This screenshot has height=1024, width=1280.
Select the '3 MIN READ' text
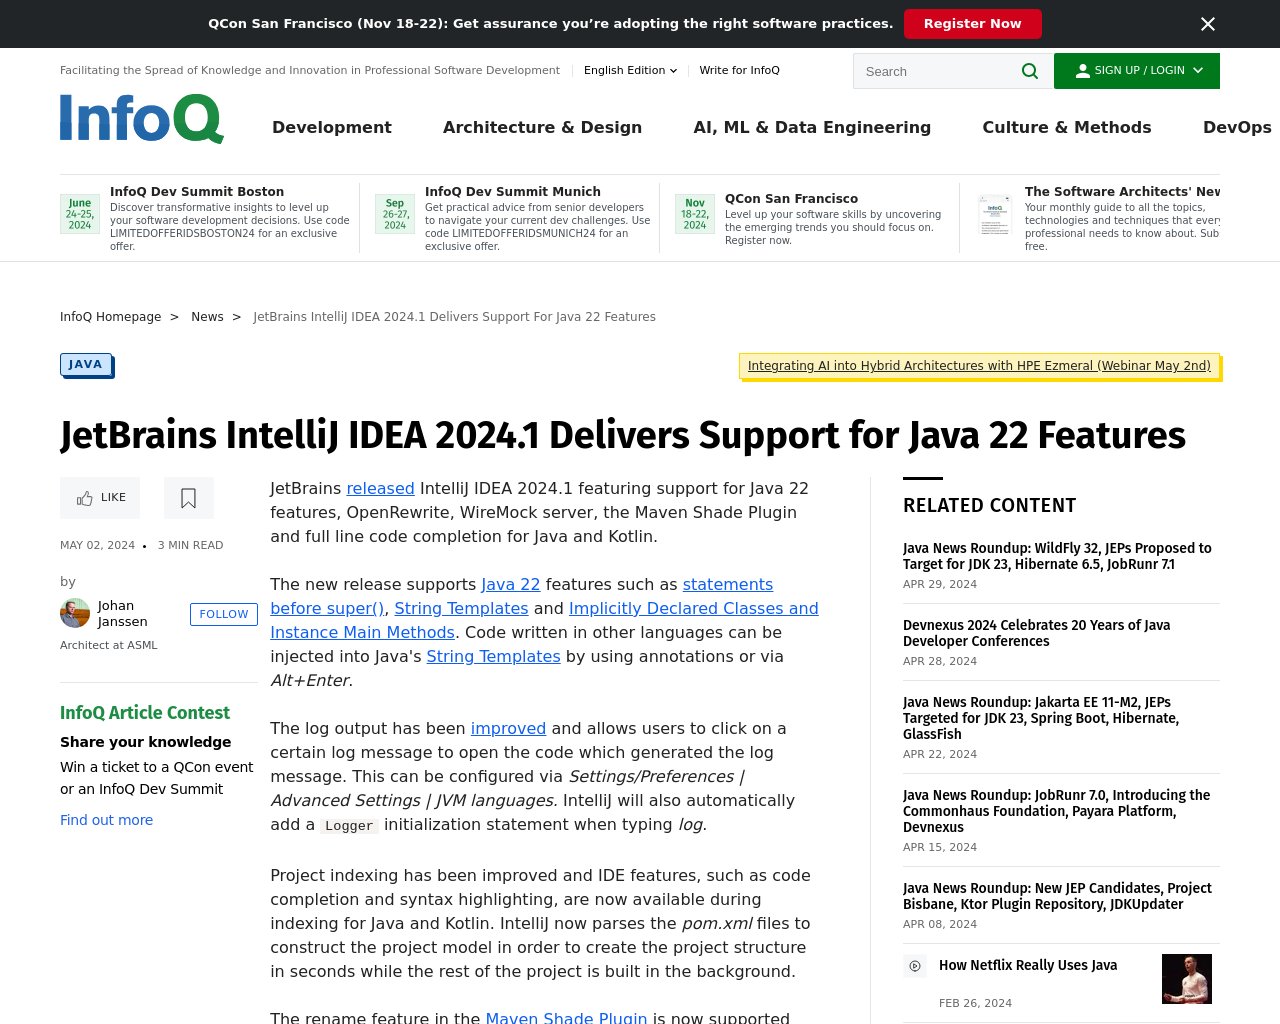(x=190, y=545)
